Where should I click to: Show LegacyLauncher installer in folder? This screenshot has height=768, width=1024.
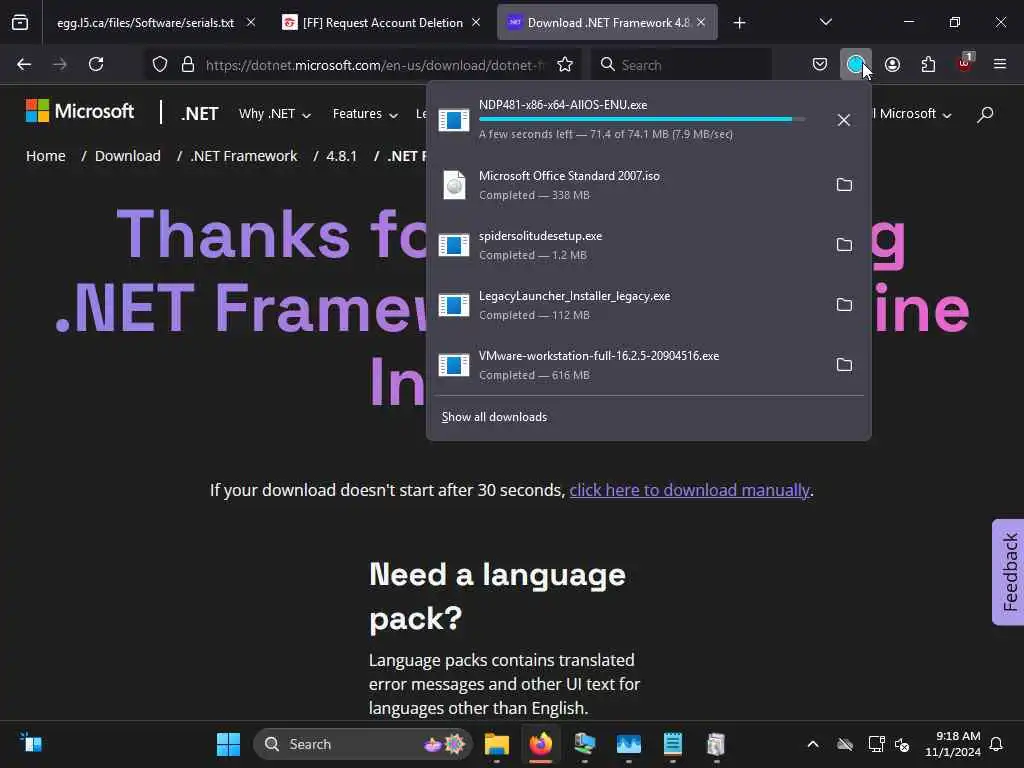click(x=844, y=305)
